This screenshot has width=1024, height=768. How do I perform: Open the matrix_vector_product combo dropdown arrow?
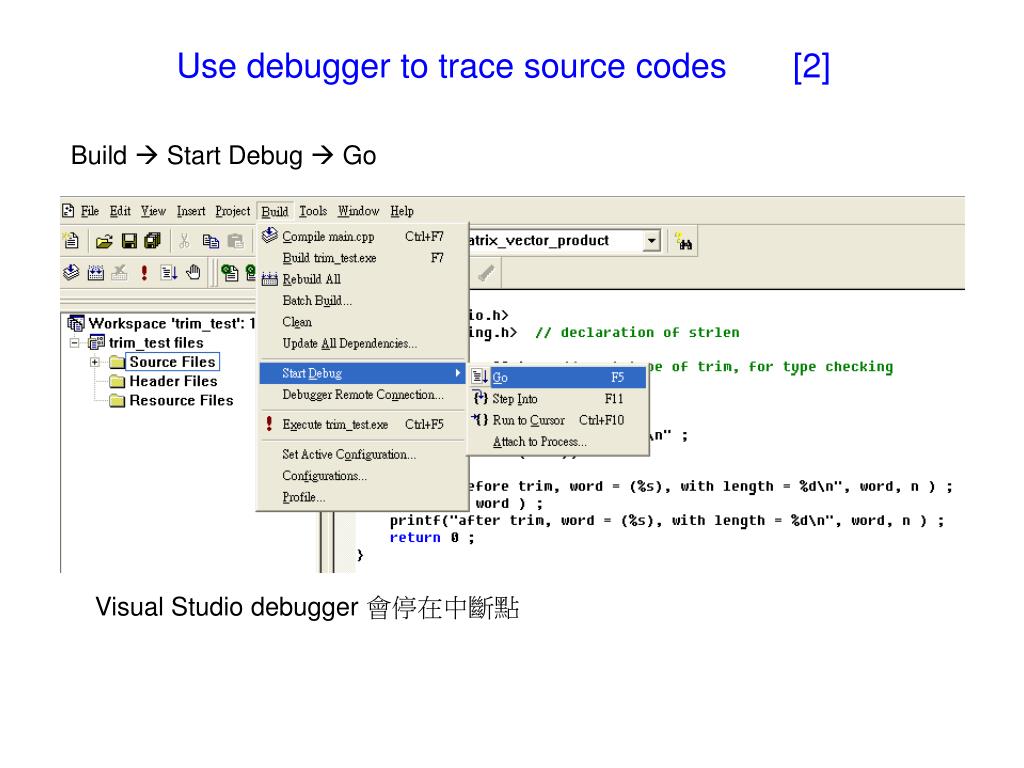point(651,241)
